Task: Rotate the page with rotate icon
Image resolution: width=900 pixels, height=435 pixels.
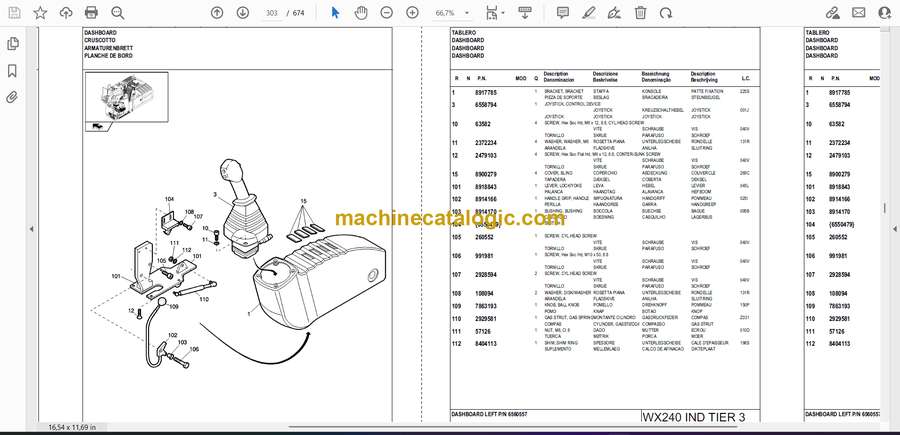Action: [x=666, y=13]
